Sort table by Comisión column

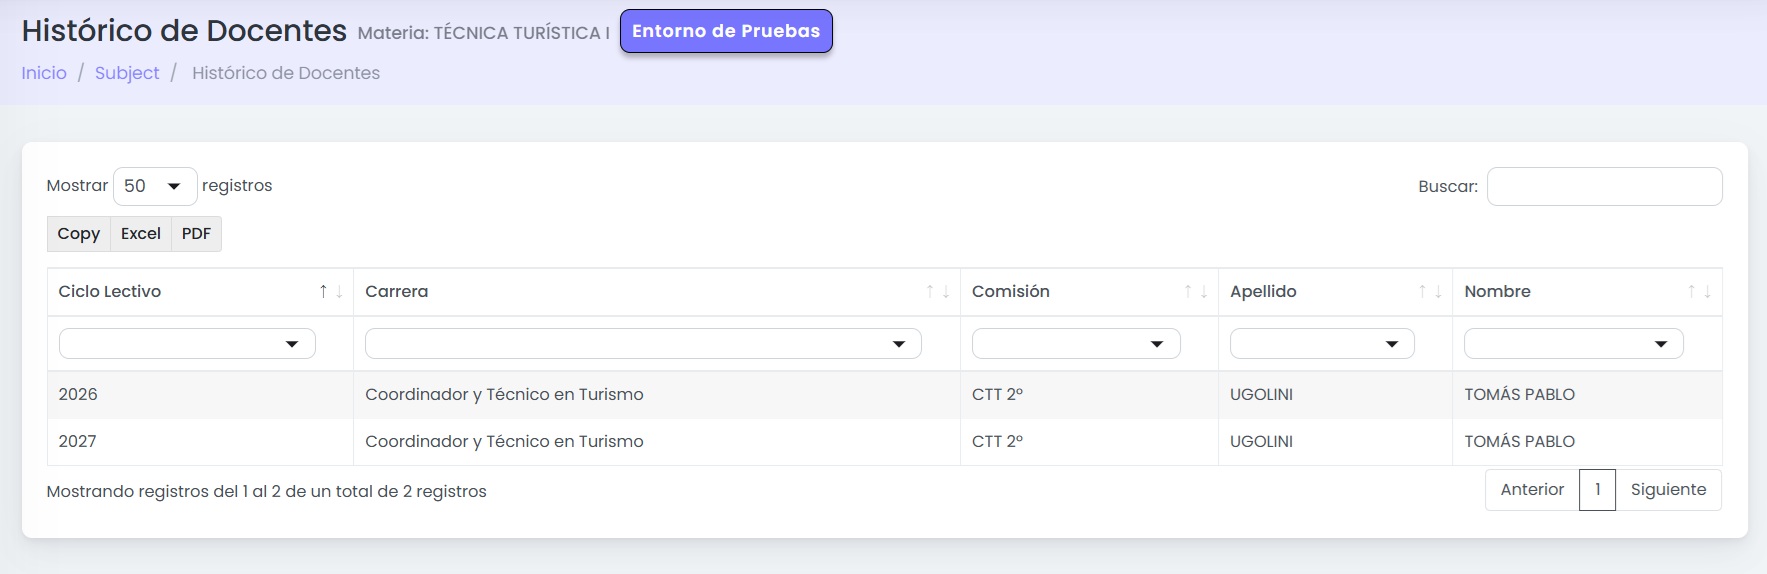1089,292
